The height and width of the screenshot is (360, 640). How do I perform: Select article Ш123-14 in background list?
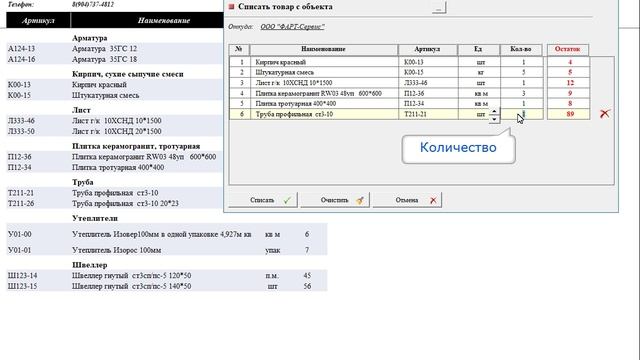[x=22, y=276]
